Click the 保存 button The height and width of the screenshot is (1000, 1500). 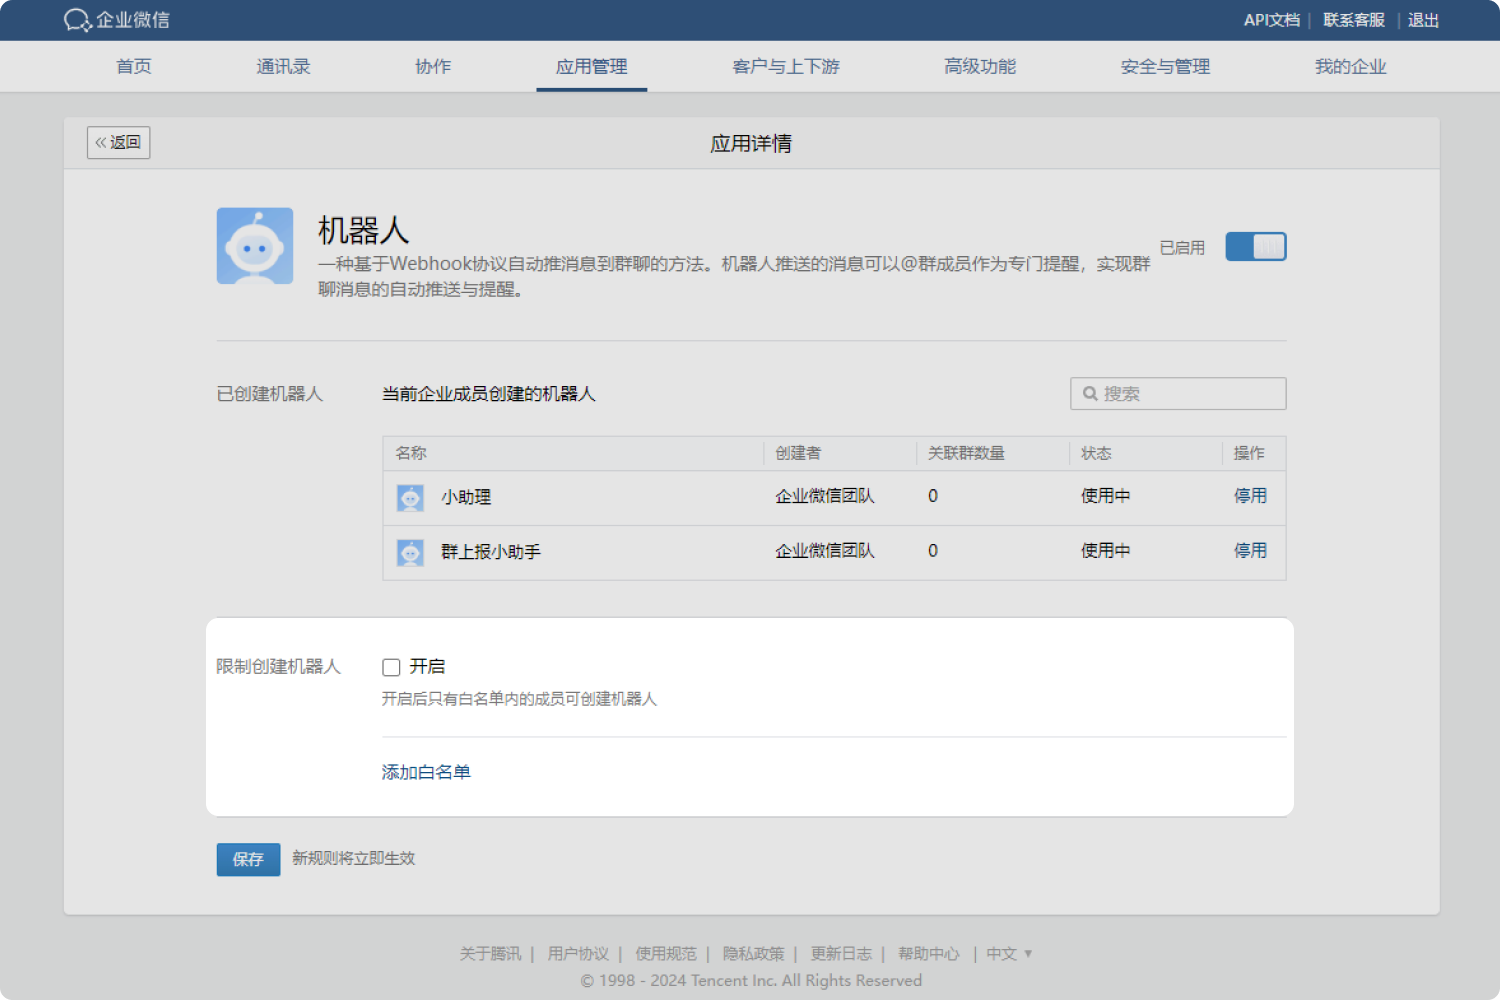pos(247,859)
